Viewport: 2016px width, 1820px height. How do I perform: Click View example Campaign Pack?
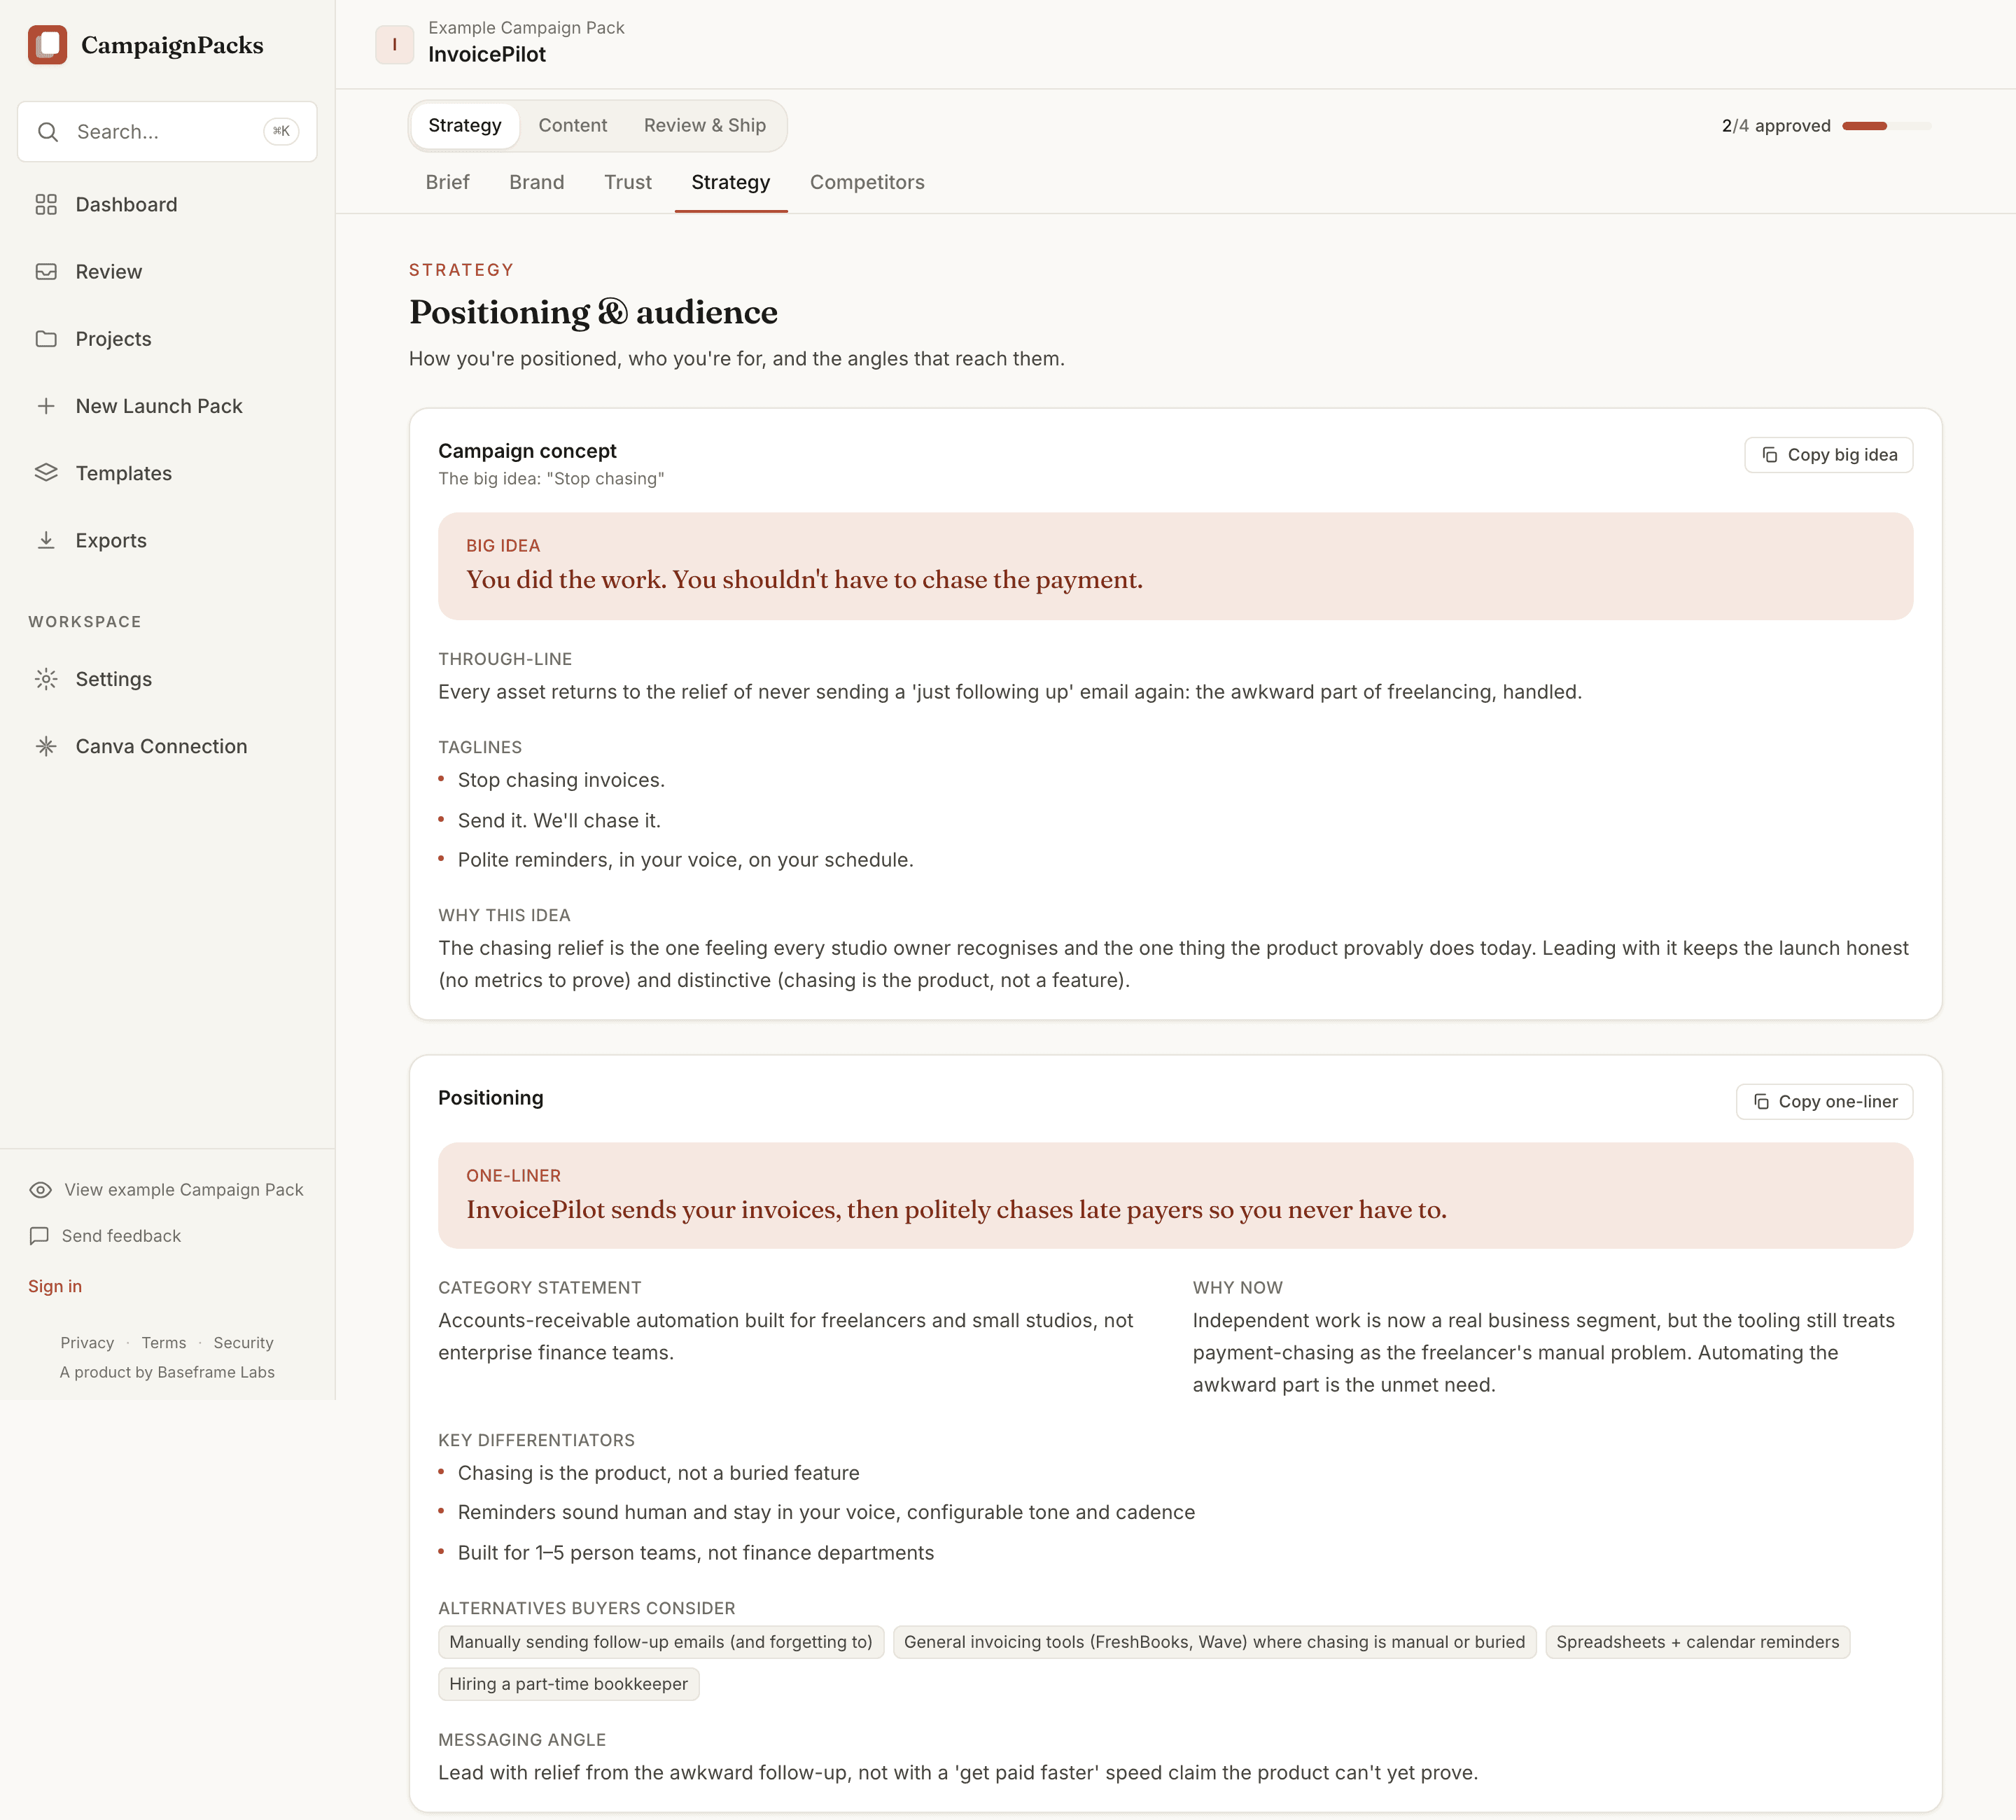point(167,1190)
